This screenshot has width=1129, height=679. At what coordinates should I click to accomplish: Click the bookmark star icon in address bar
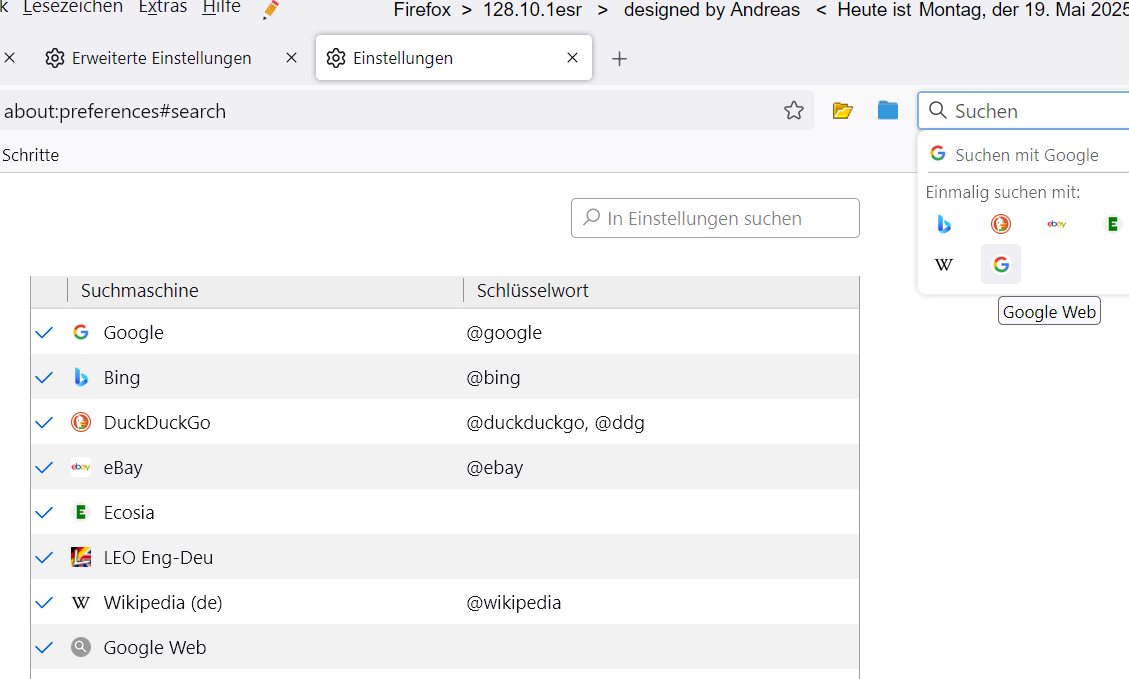click(x=793, y=110)
